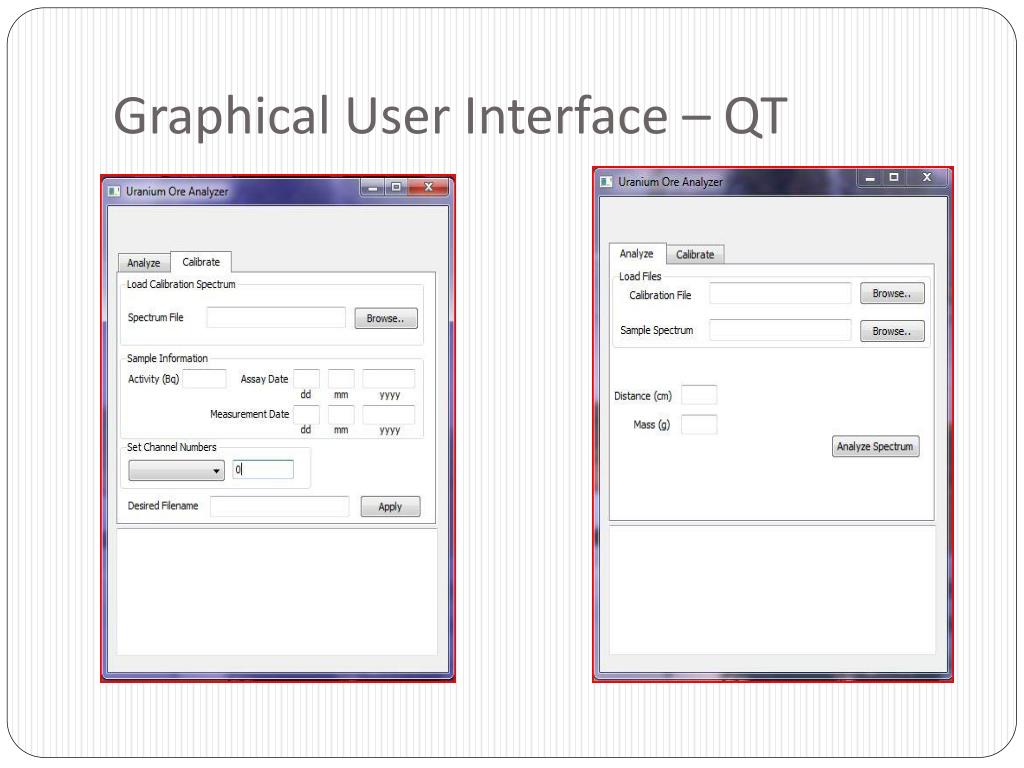Click Browse button beside Spectrum File
The height and width of the screenshot is (768, 1024).
386,318
